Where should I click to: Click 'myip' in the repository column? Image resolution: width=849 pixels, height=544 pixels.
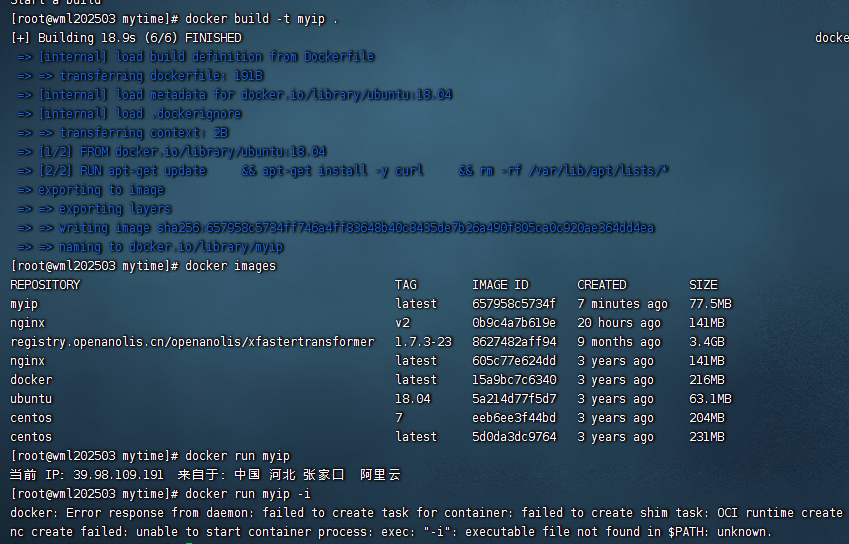tap(24, 304)
